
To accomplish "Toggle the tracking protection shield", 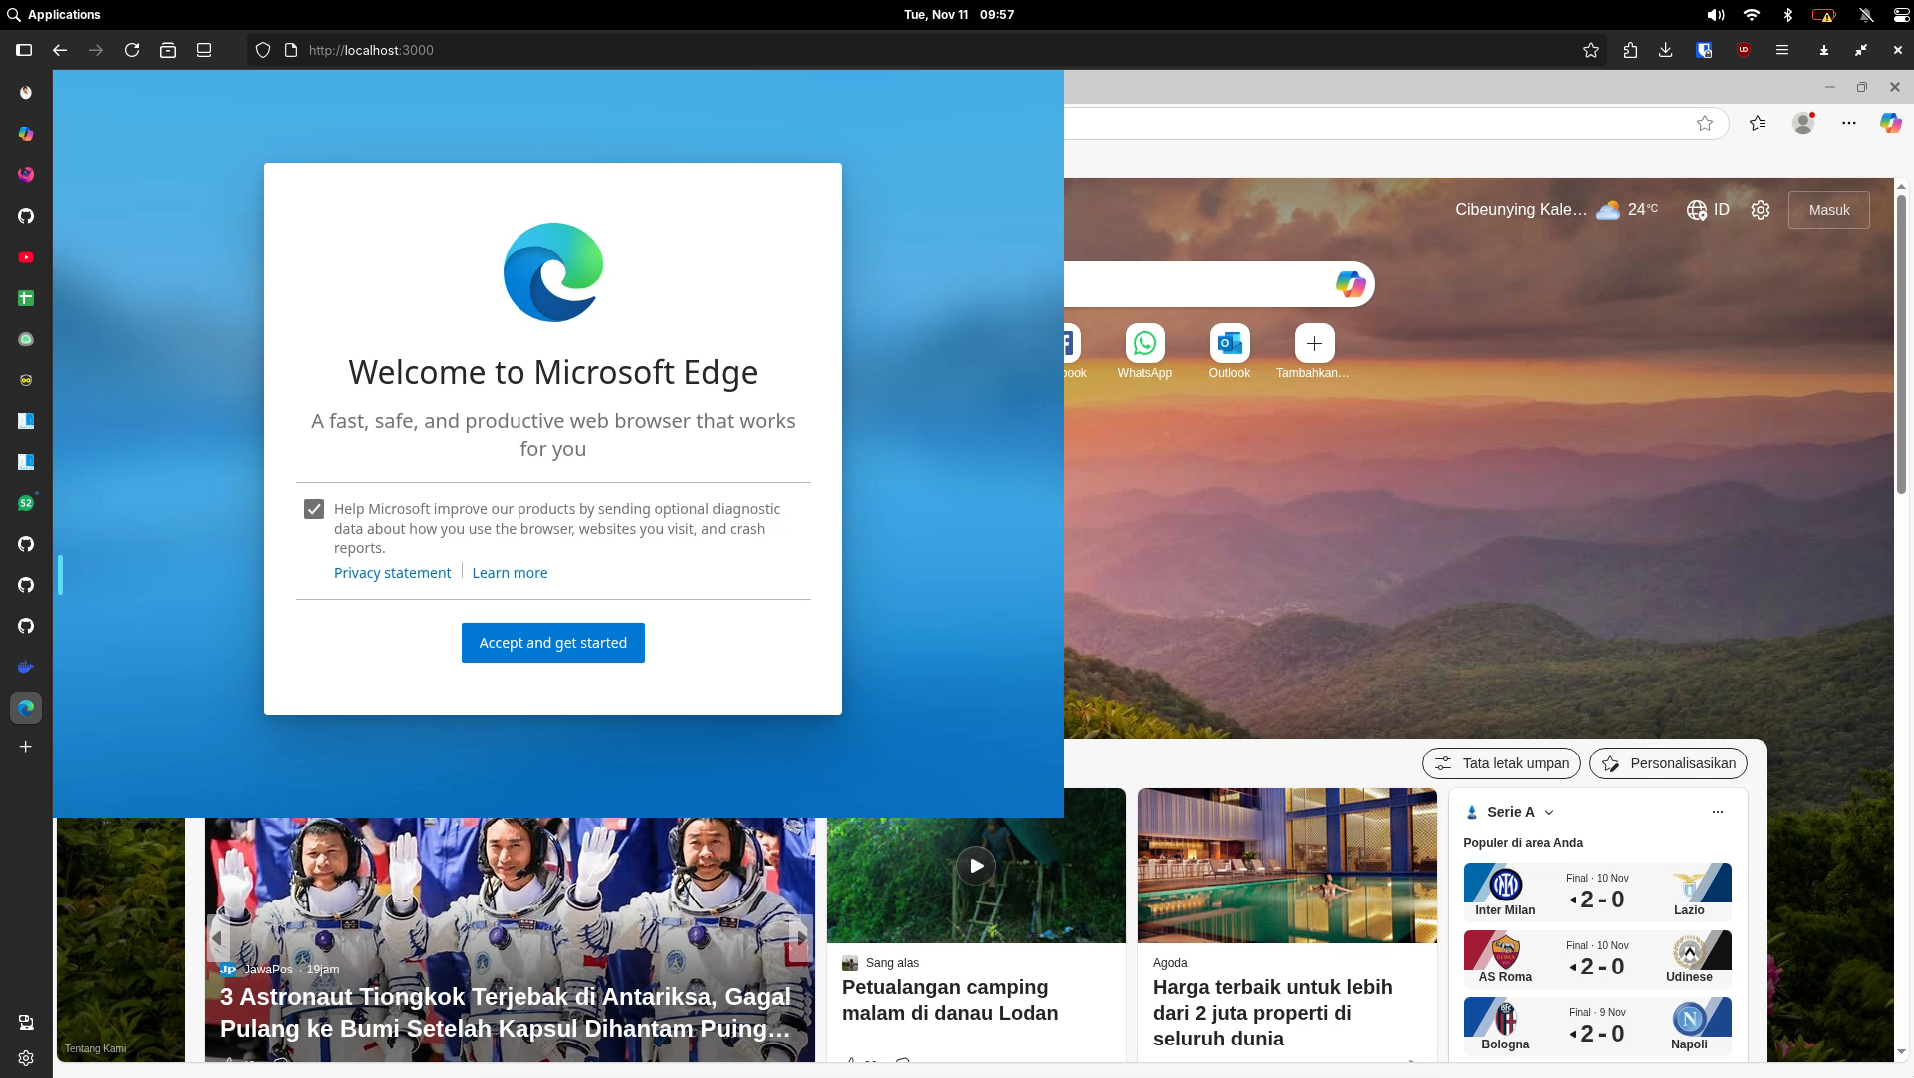I will click(x=262, y=50).
